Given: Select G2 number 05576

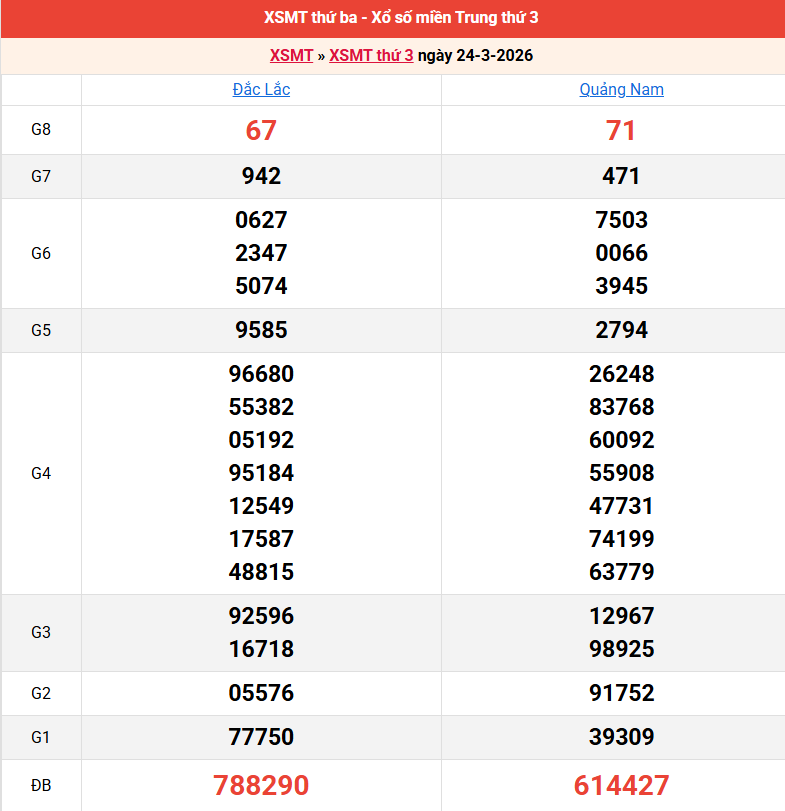Looking at the screenshot, I should point(261,693).
